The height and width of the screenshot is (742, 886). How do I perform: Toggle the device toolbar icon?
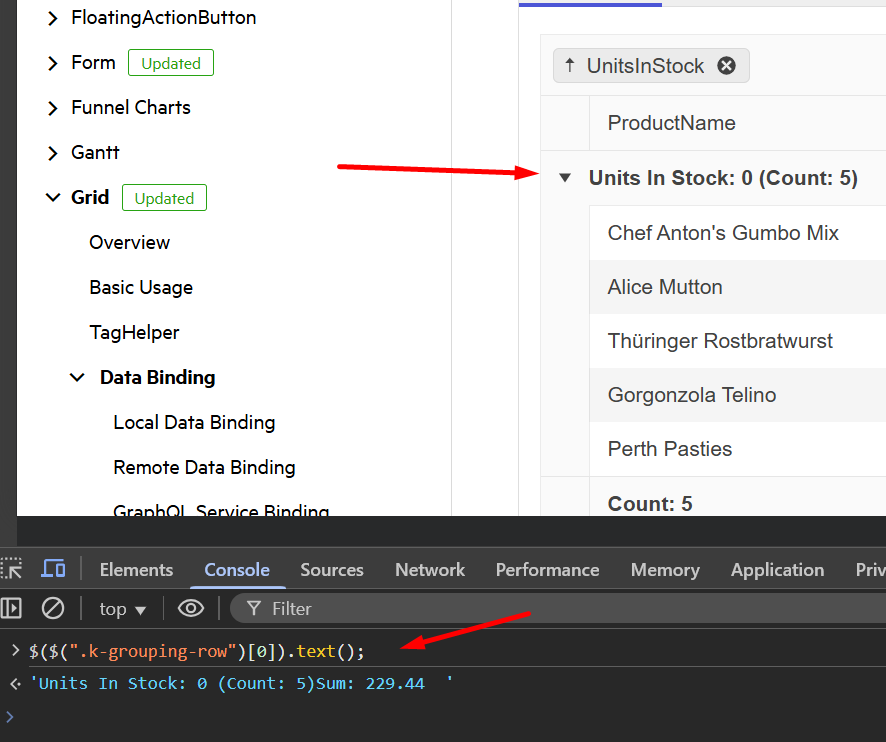click(53, 569)
